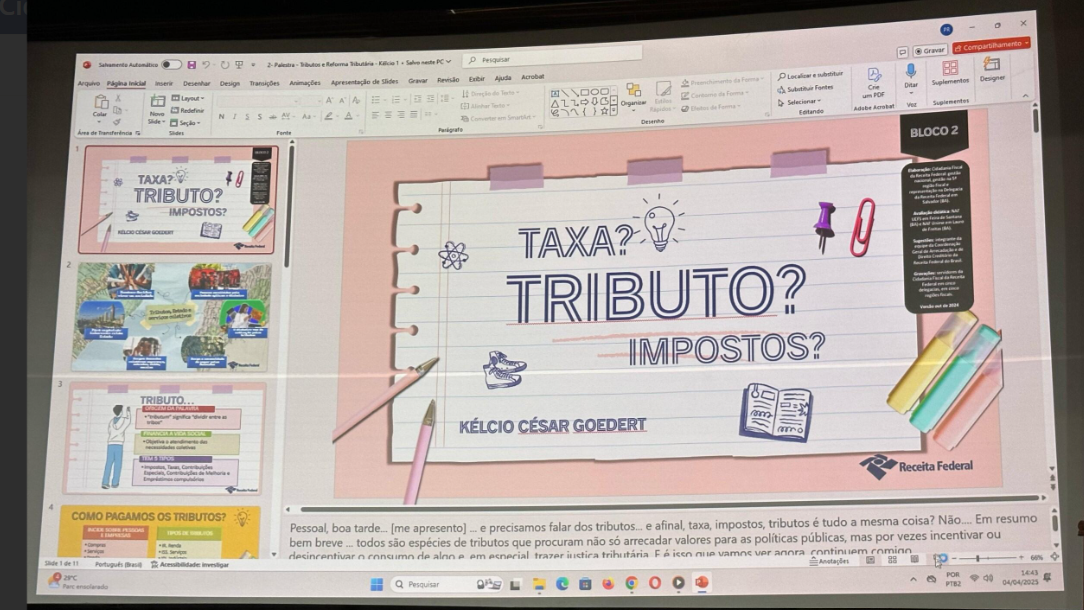Viewport: 1084px width, 610px height.
Task: Open the Transições ribbon tab
Action: 264,83
